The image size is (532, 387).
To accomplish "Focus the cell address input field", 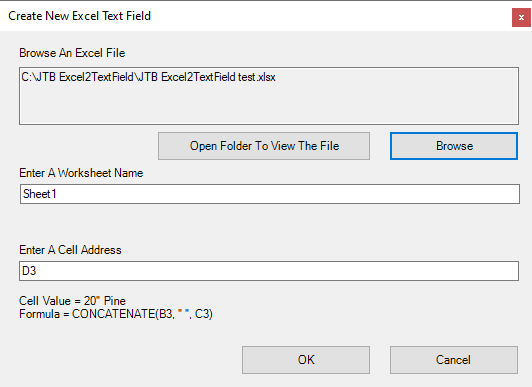I will [269, 271].
